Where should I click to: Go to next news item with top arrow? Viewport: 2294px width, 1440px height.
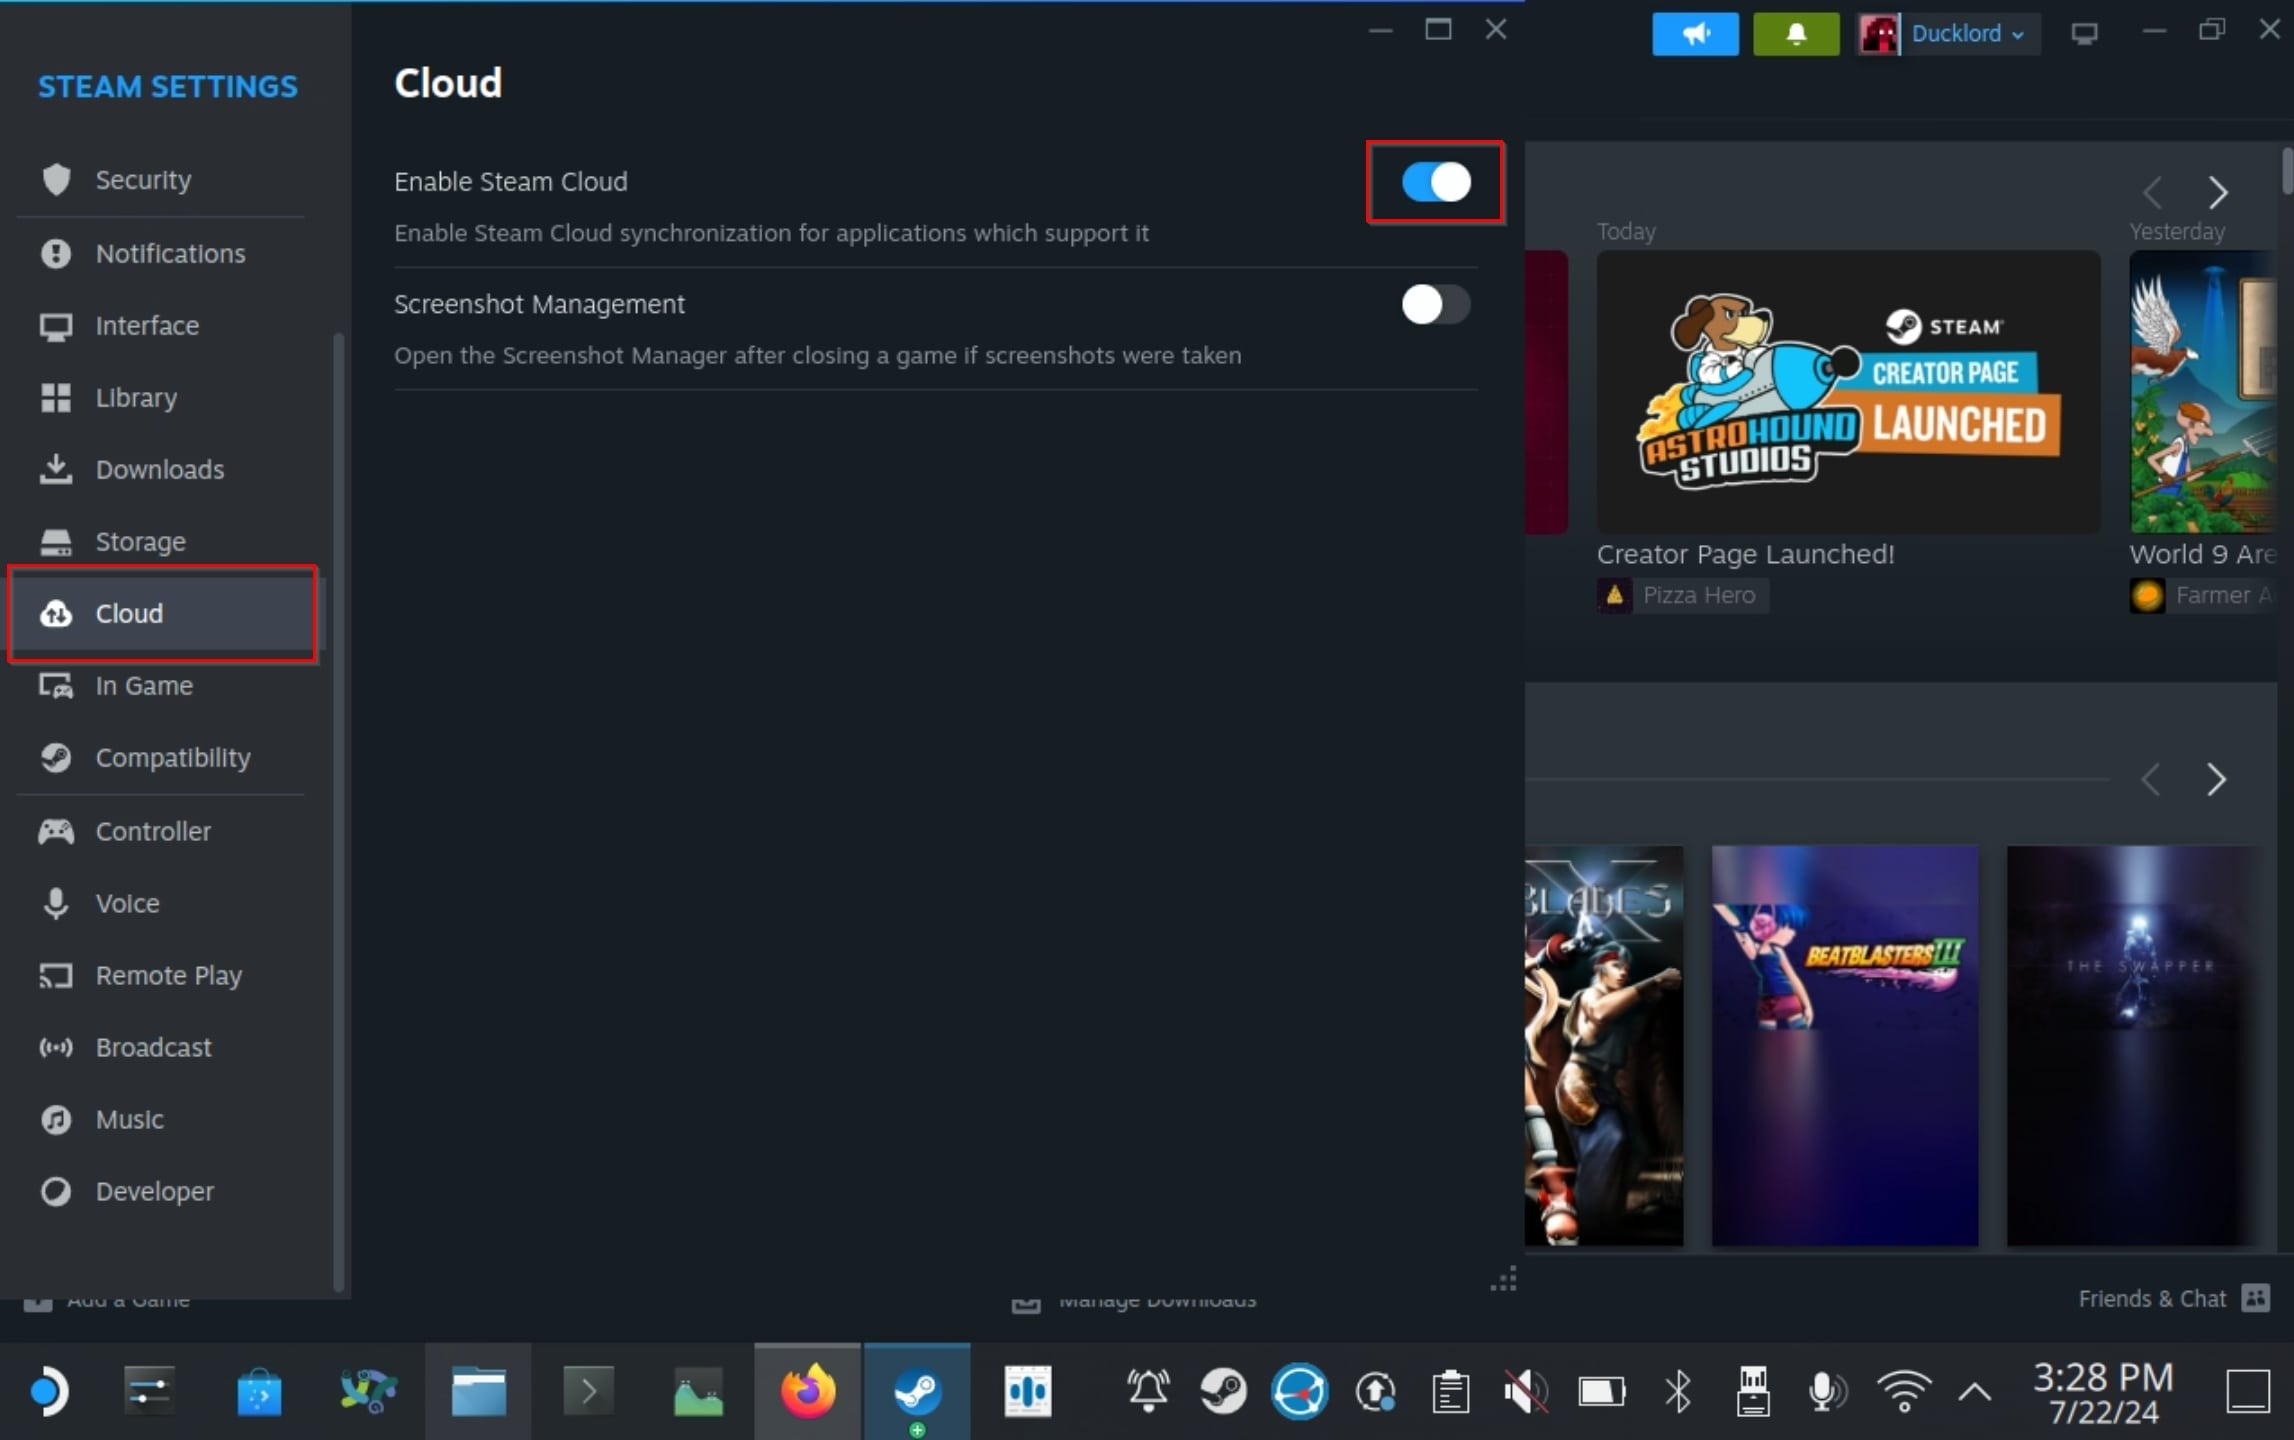pos(2217,192)
